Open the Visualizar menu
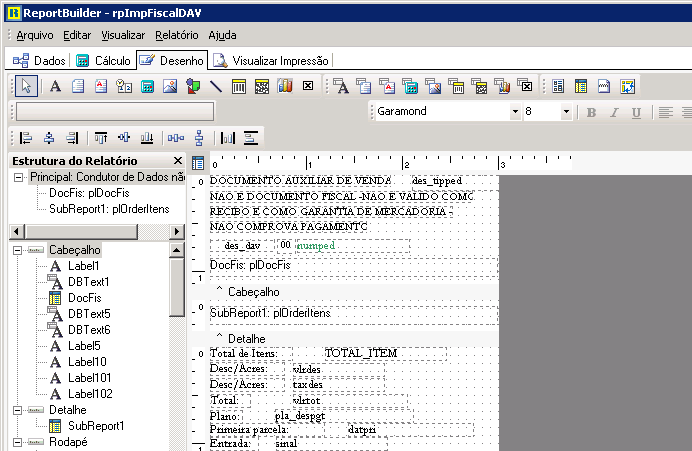Viewport: 692px width, 451px height. click(123, 35)
